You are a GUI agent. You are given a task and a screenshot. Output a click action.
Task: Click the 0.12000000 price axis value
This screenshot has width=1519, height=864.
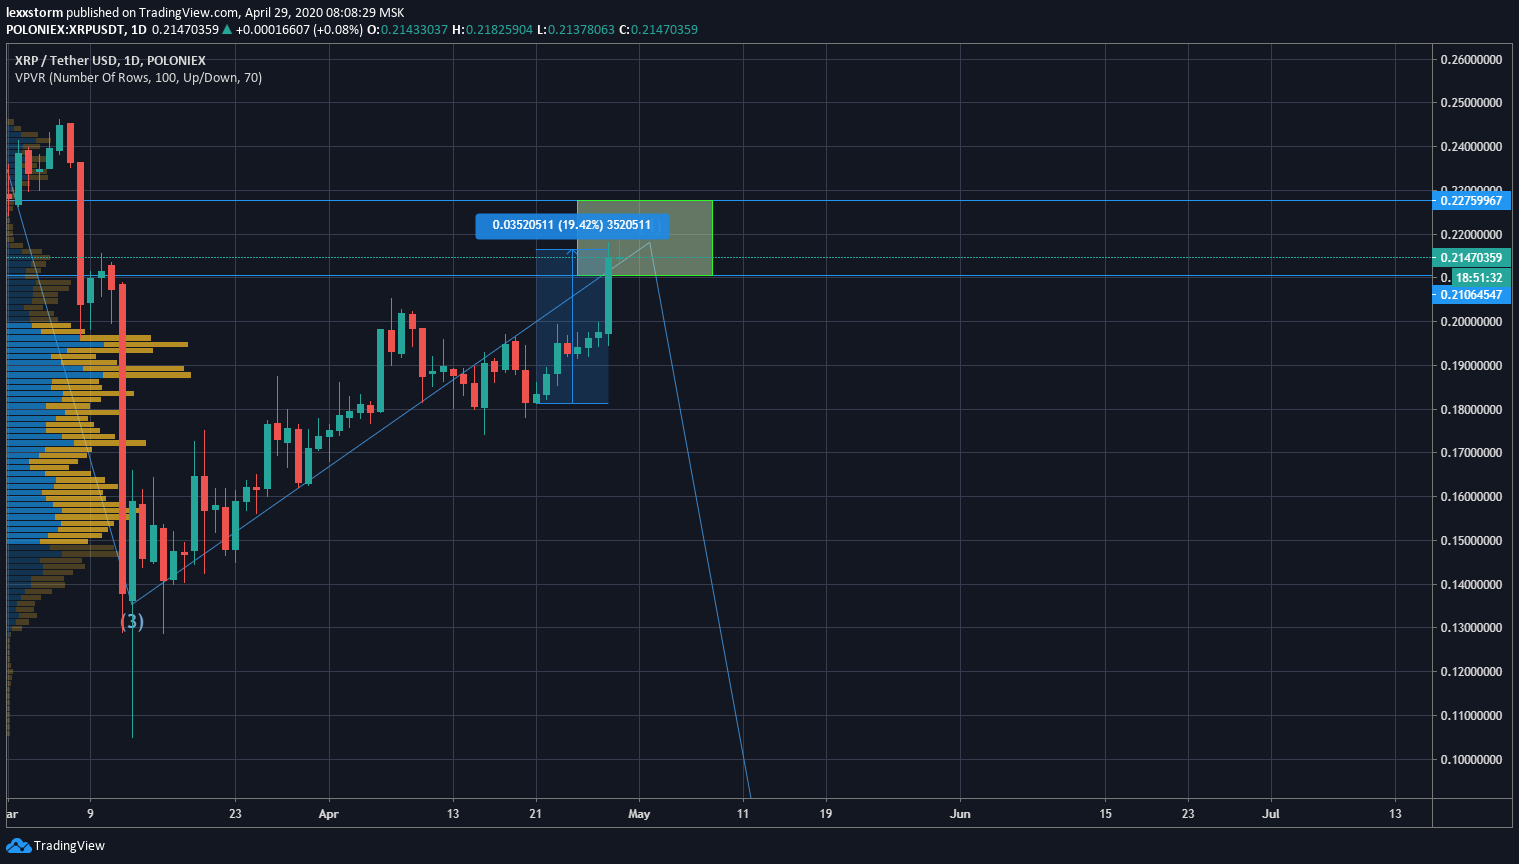[x=1471, y=672]
